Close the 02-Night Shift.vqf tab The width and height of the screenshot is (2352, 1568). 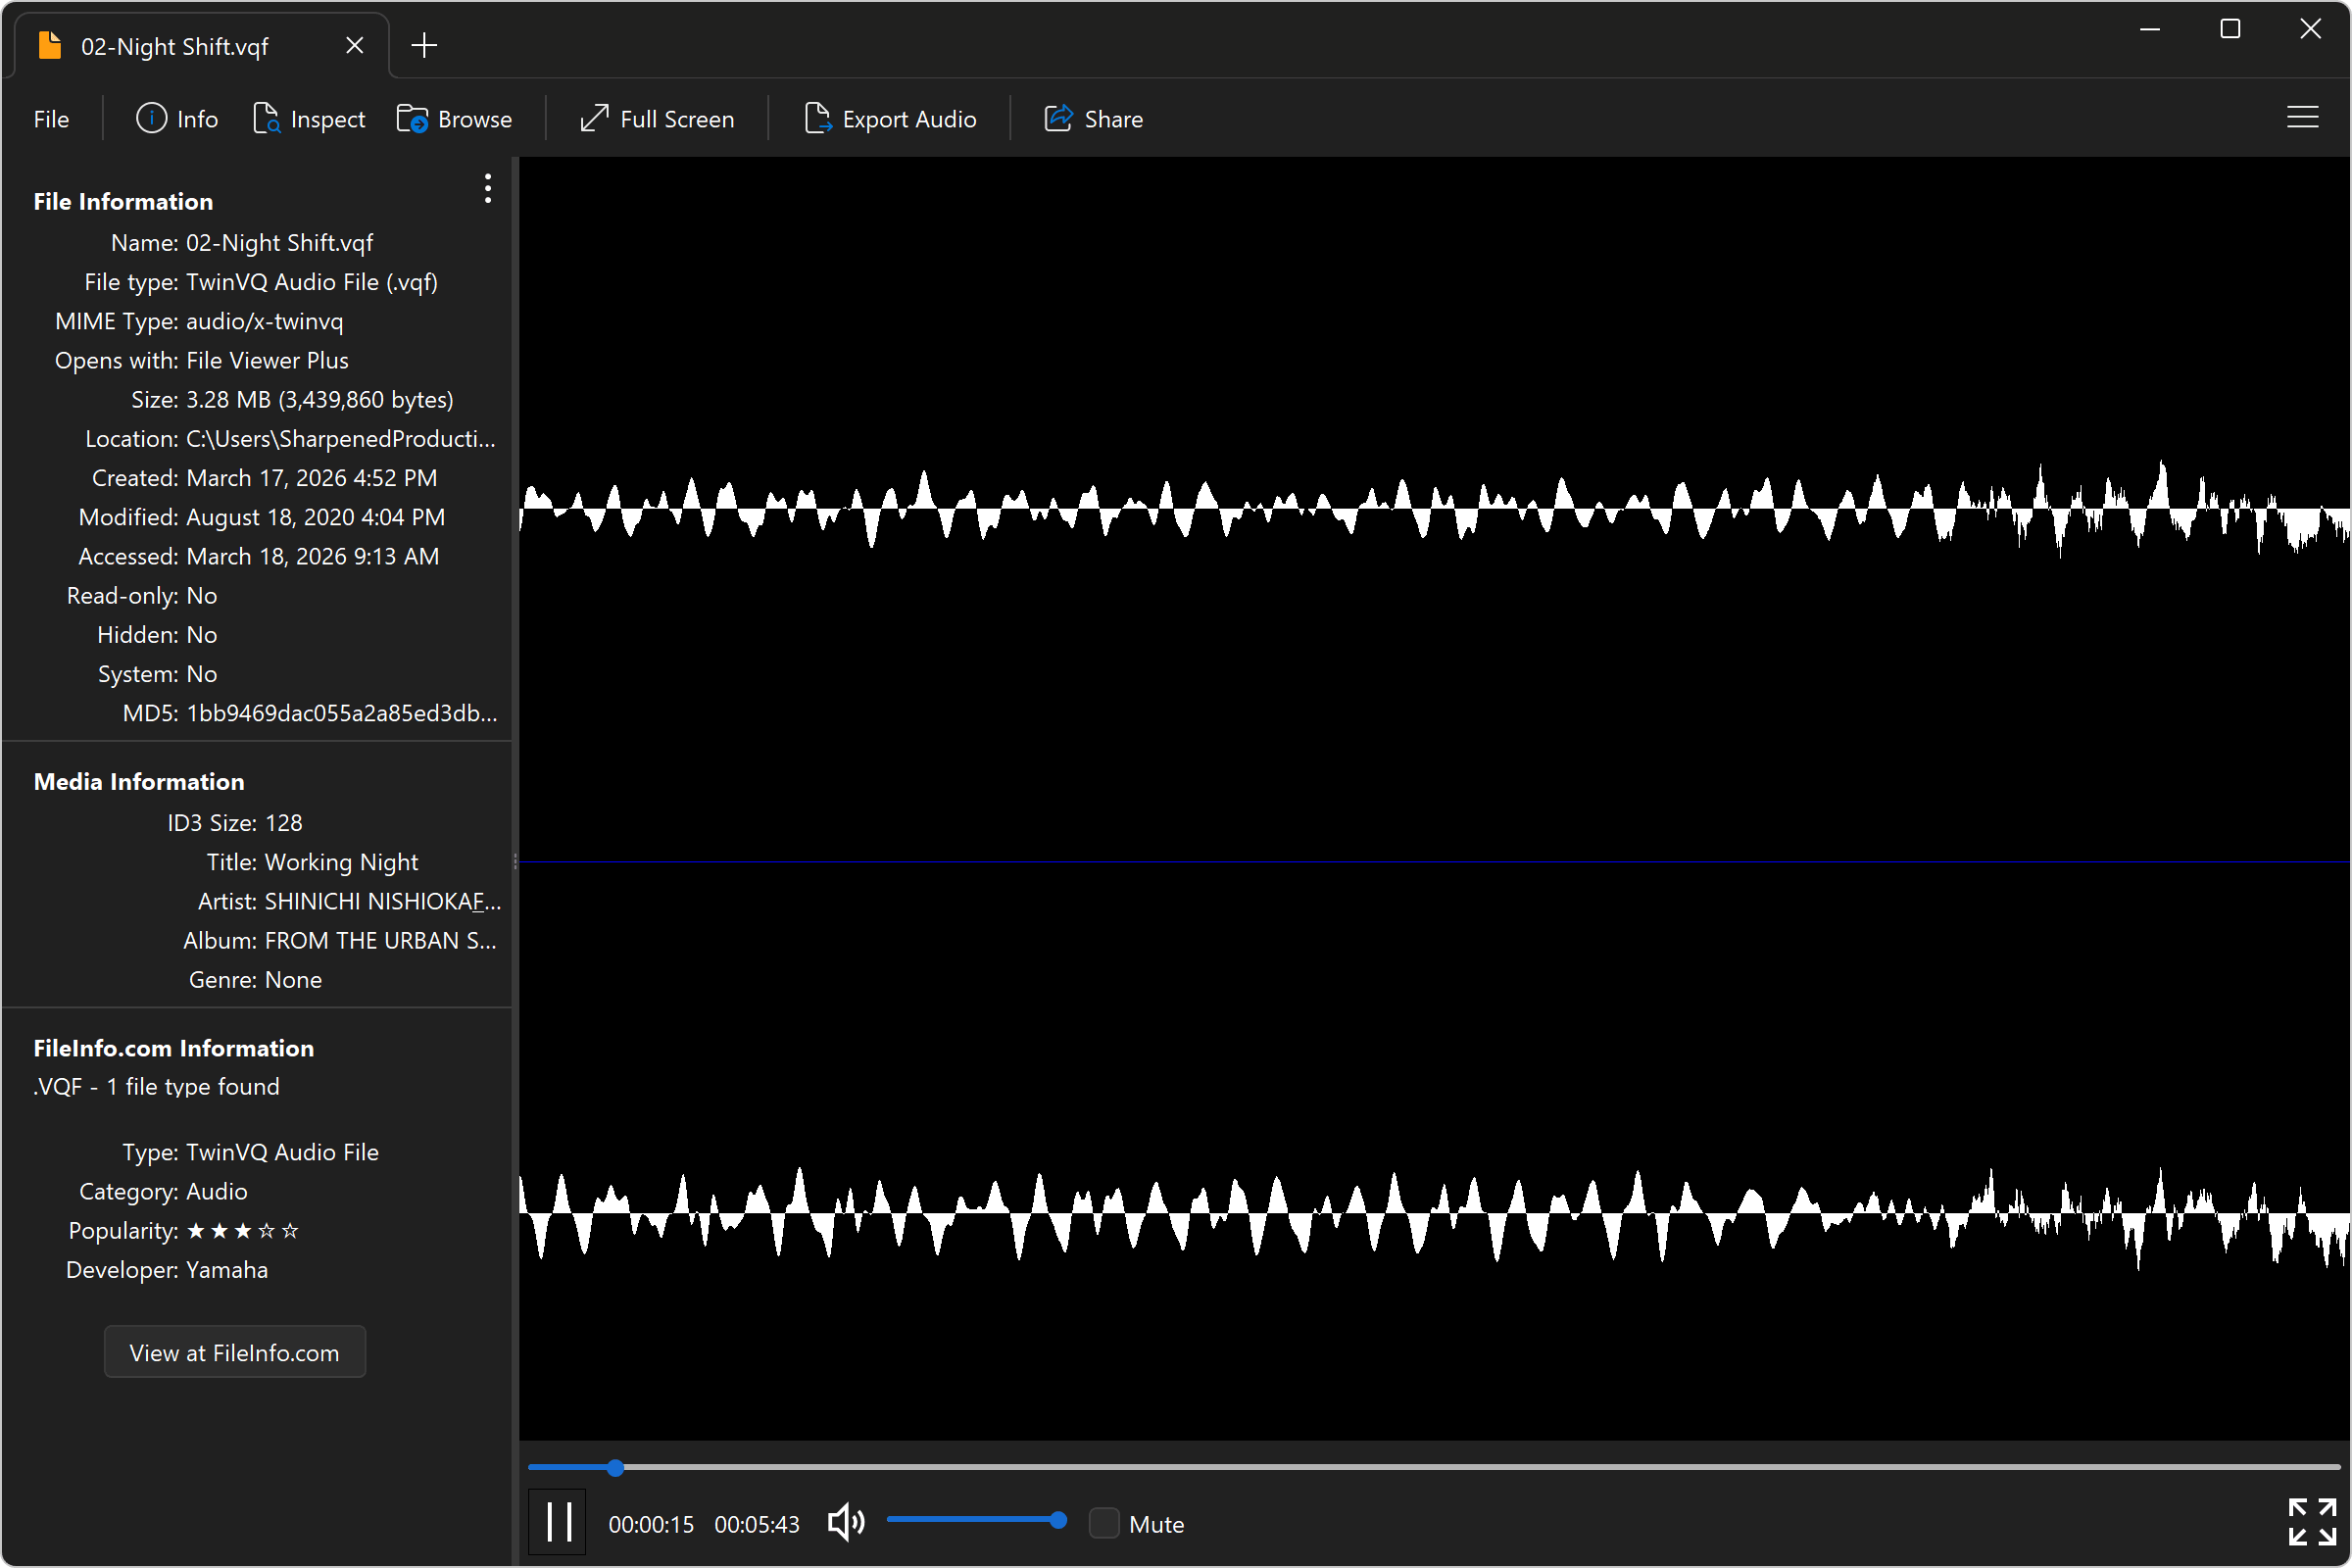(x=354, y=45)
